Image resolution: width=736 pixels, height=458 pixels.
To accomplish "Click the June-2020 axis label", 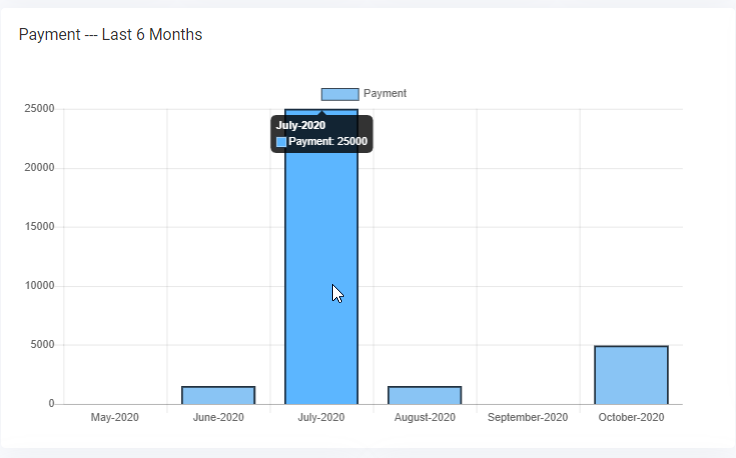I will click(x=218, y=417).
